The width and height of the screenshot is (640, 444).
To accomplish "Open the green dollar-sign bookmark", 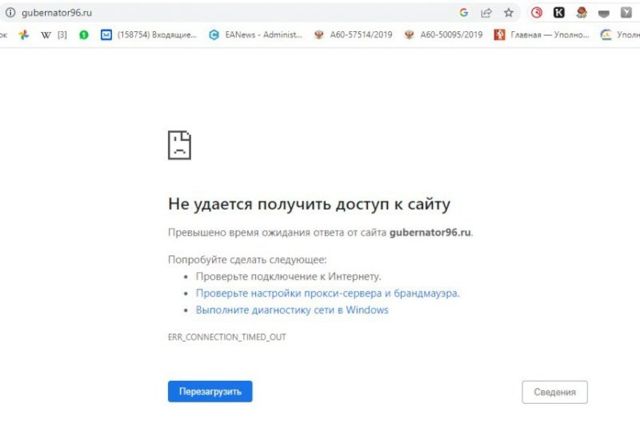I will click(83, 35).
